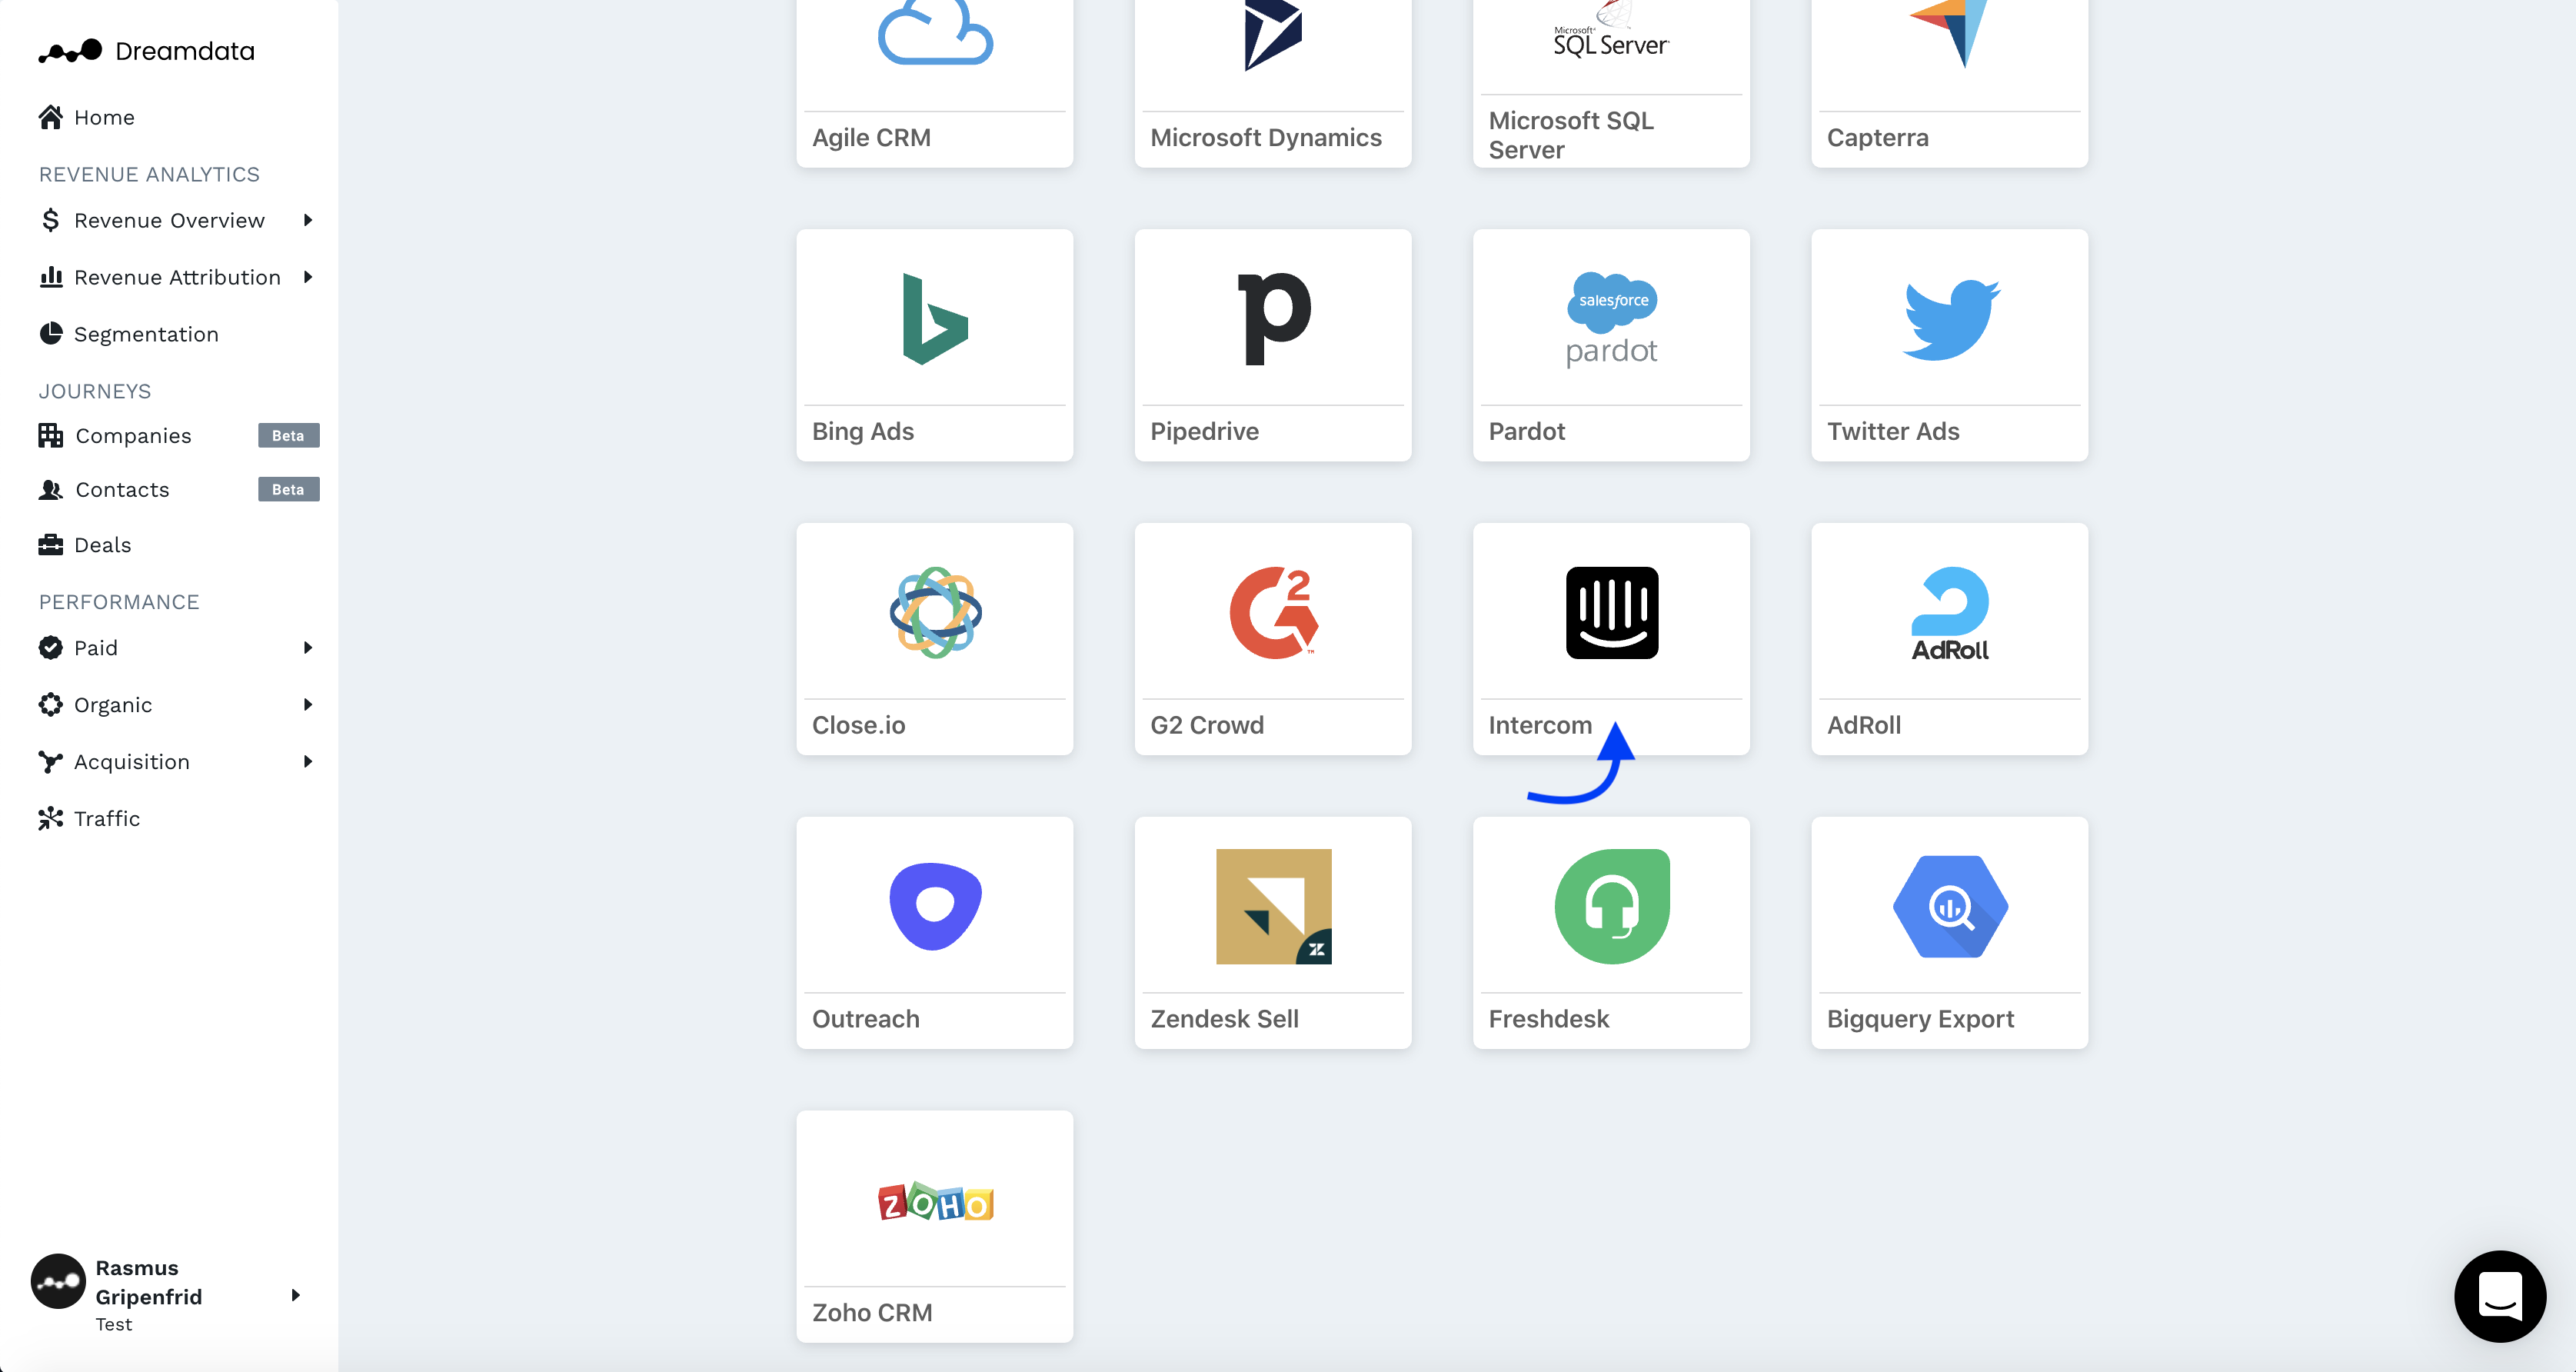Click the AdRoll logo

tap(1950, 614)
